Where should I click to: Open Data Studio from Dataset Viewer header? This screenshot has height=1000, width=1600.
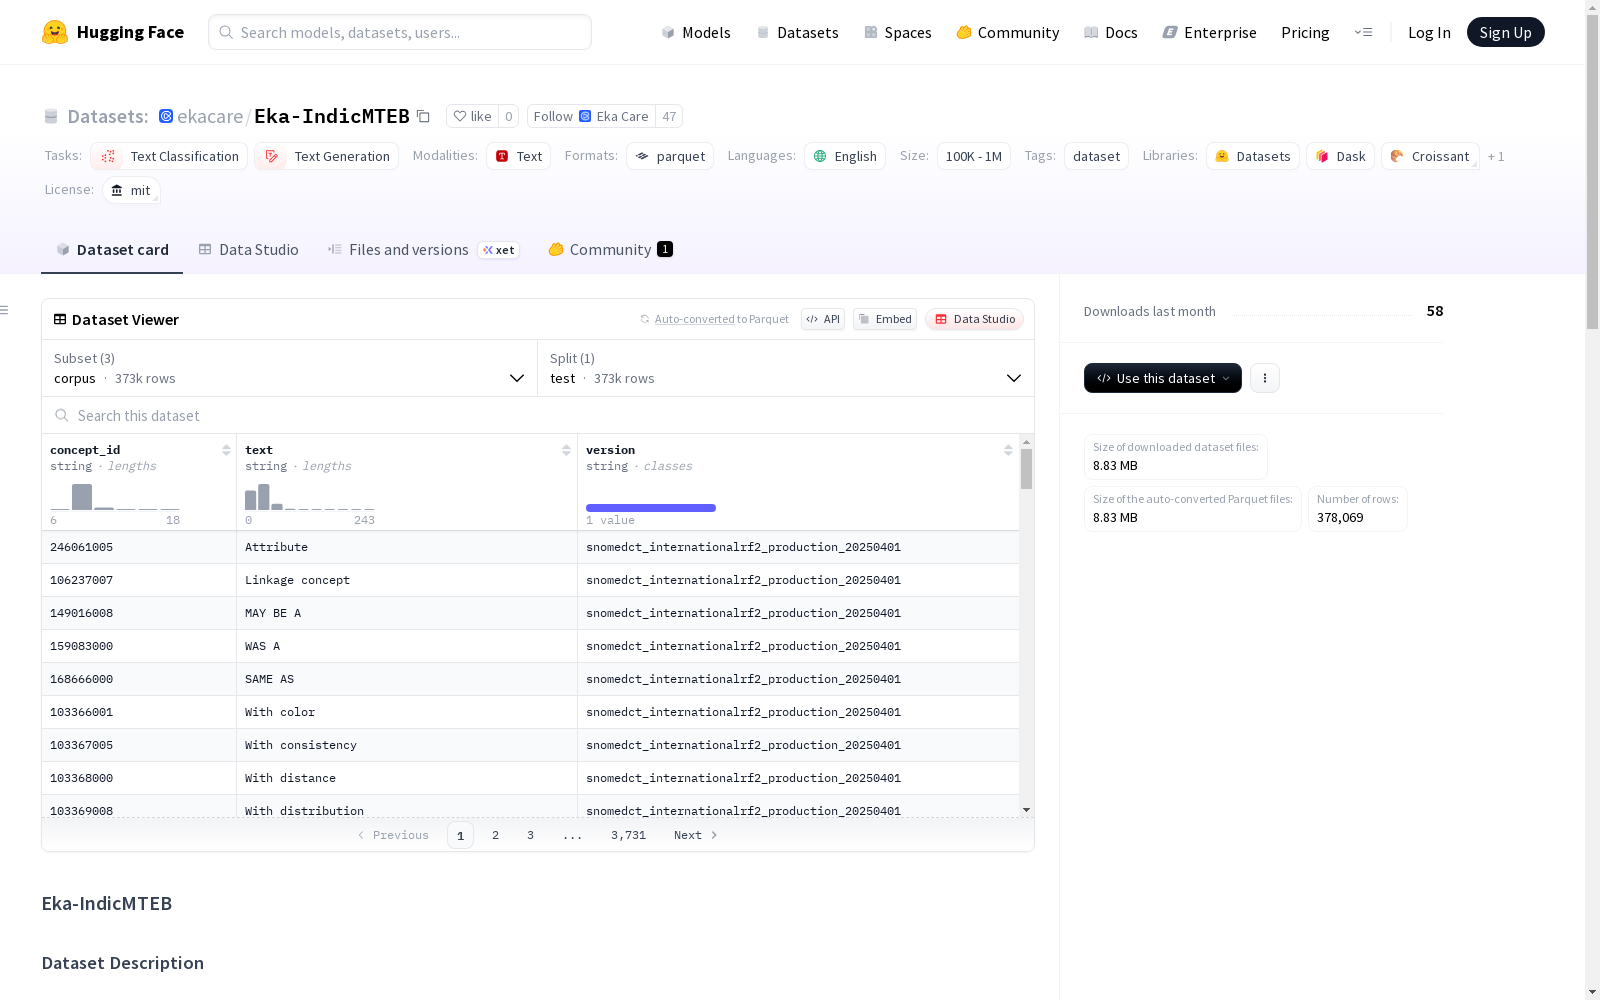975,319
